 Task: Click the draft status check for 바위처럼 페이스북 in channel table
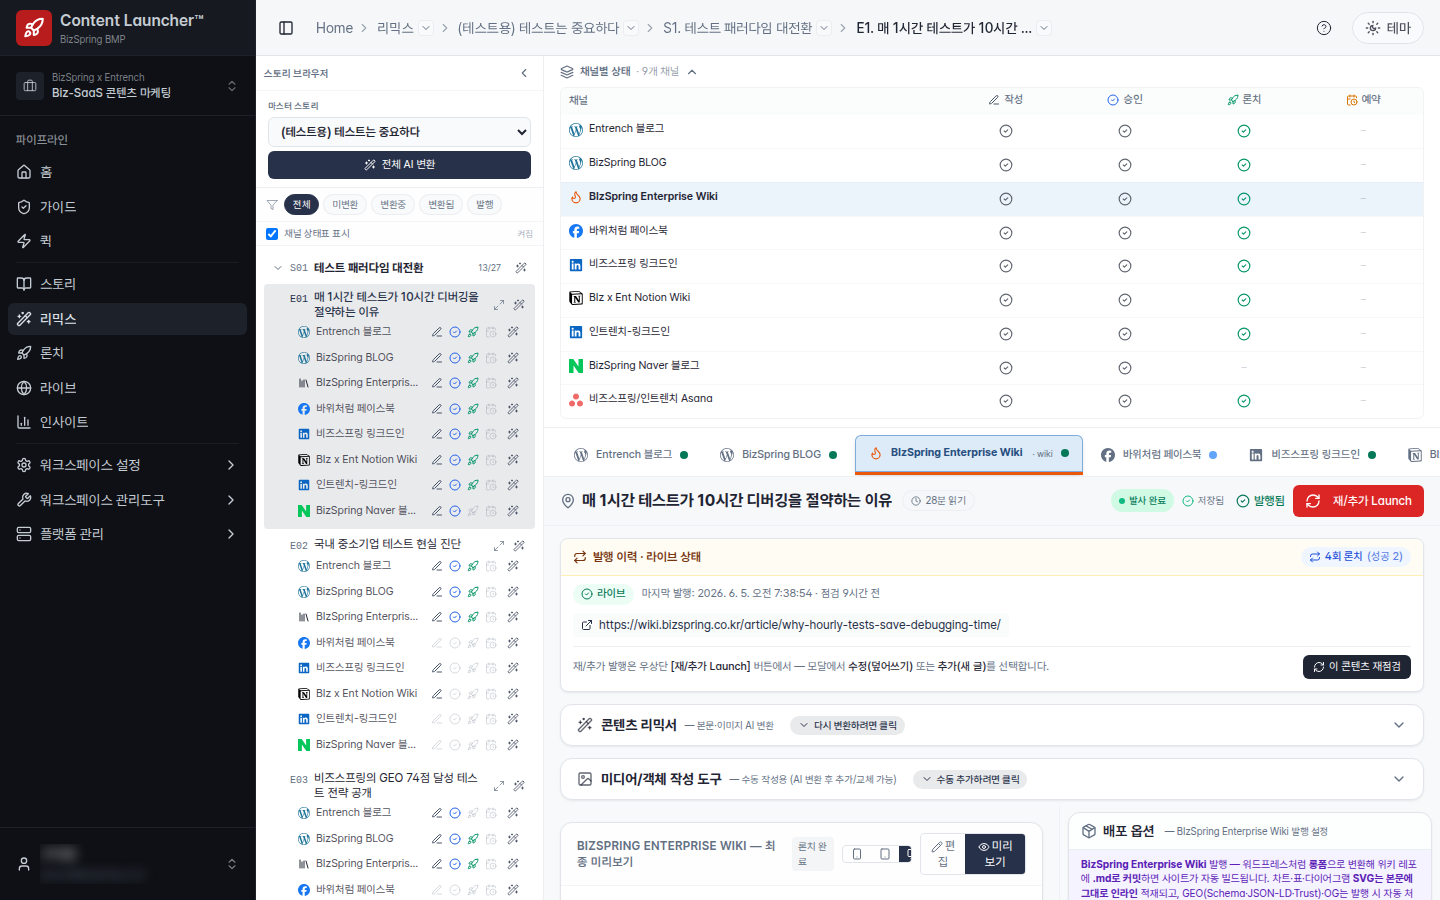(1006, 233)
